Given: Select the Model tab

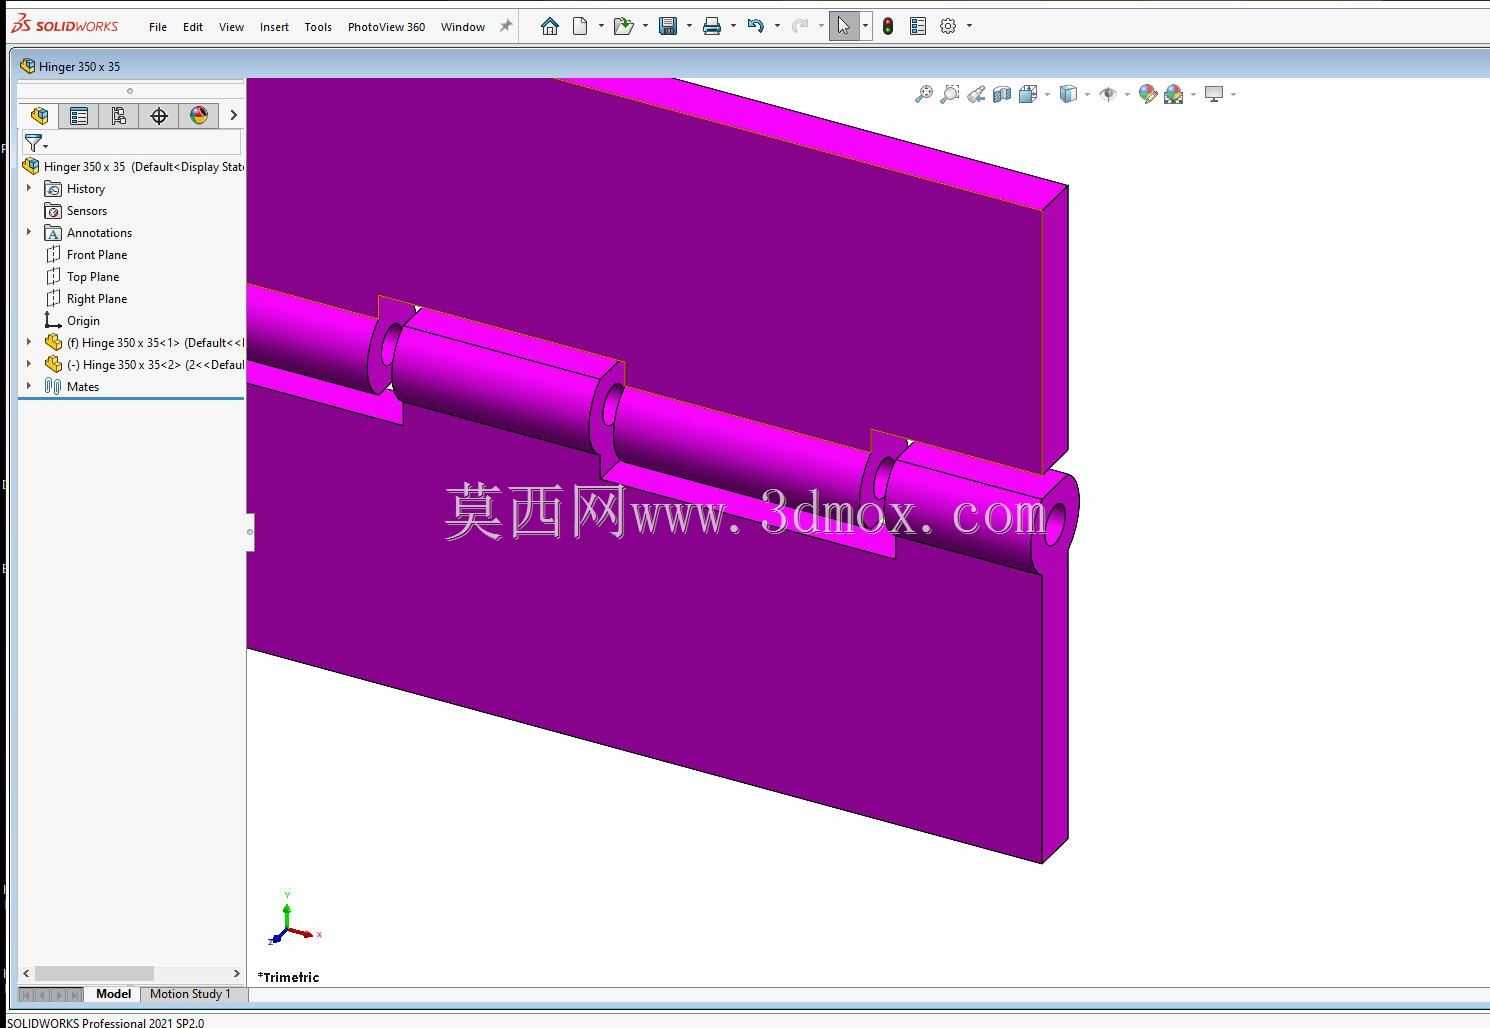Looking at the screenshot, I should coord(113,994).
